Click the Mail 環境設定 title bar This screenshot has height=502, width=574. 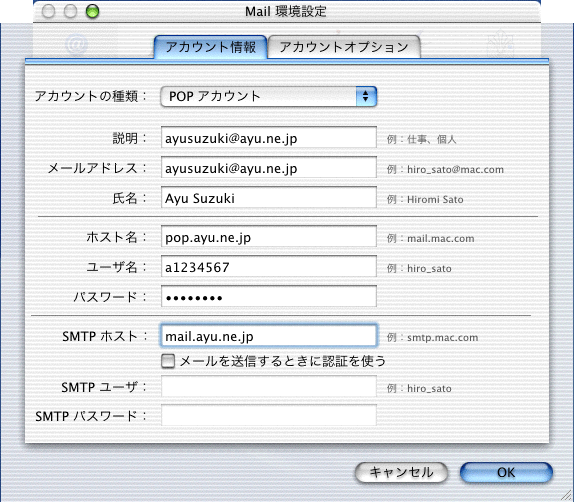(x=286, y=11)
